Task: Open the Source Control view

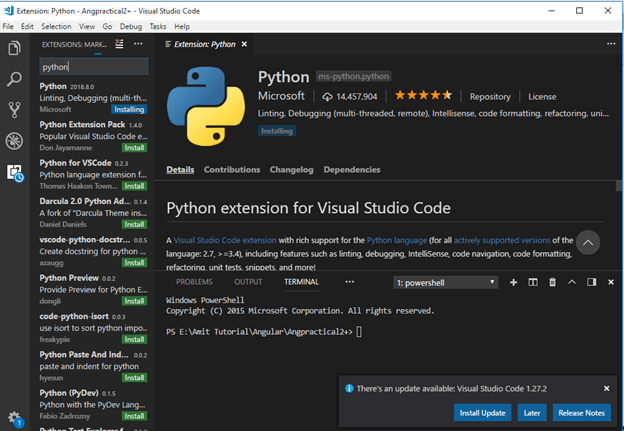Action: (14, 109)
